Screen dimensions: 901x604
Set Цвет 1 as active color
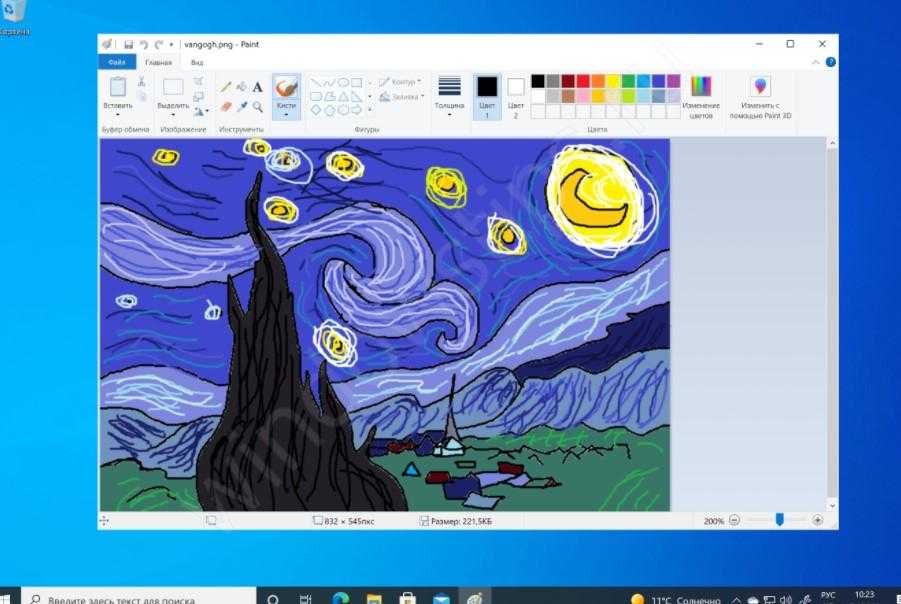(x=487, y=97)
